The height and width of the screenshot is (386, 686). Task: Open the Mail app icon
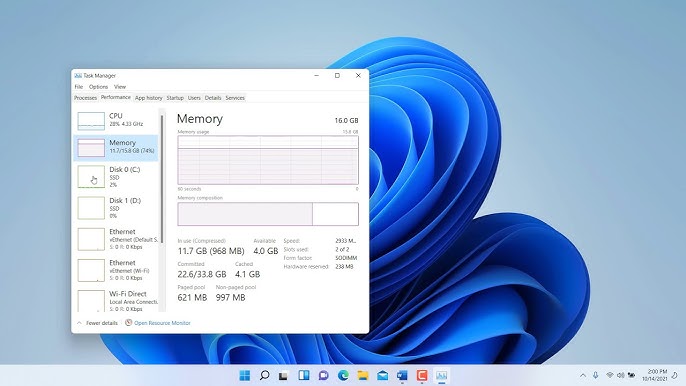pos(382,375)
